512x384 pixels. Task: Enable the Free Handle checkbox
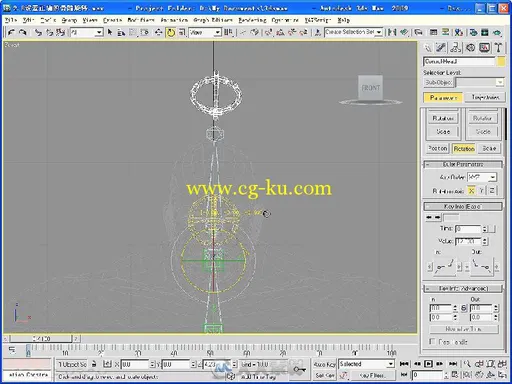point(432,341)
